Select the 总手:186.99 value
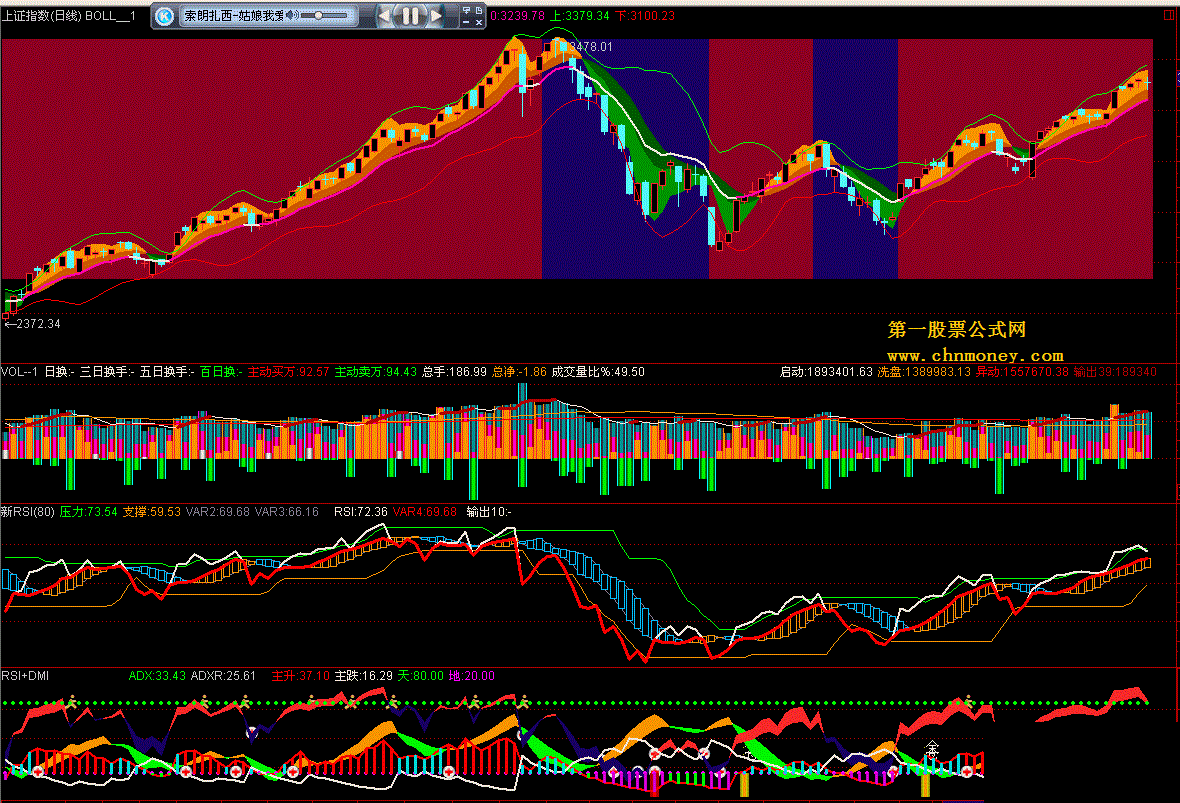The image size is (1180, 803). coord(455,372)
